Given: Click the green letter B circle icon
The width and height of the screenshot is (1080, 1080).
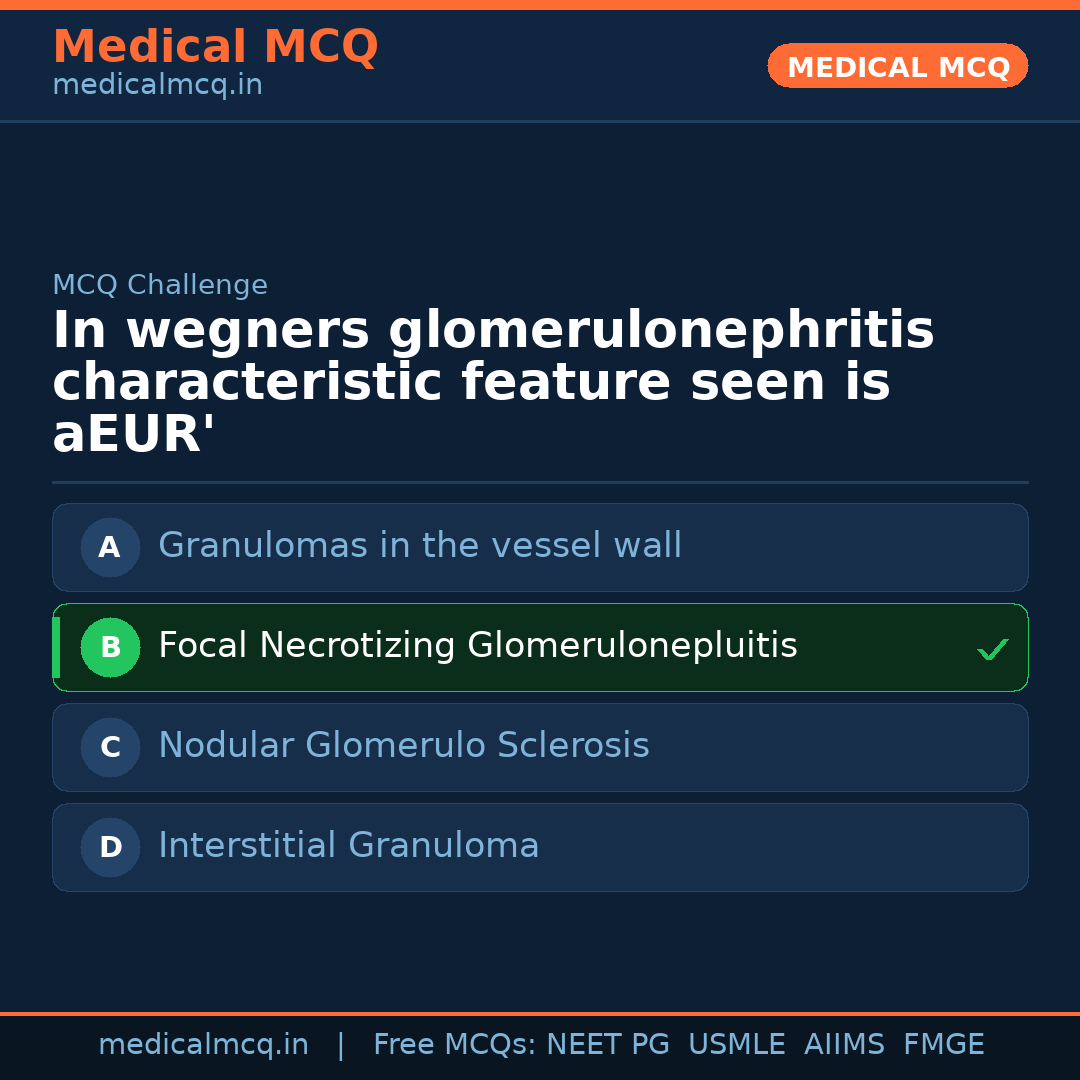Looking at the screenshot, I should [x=110, y=647].
